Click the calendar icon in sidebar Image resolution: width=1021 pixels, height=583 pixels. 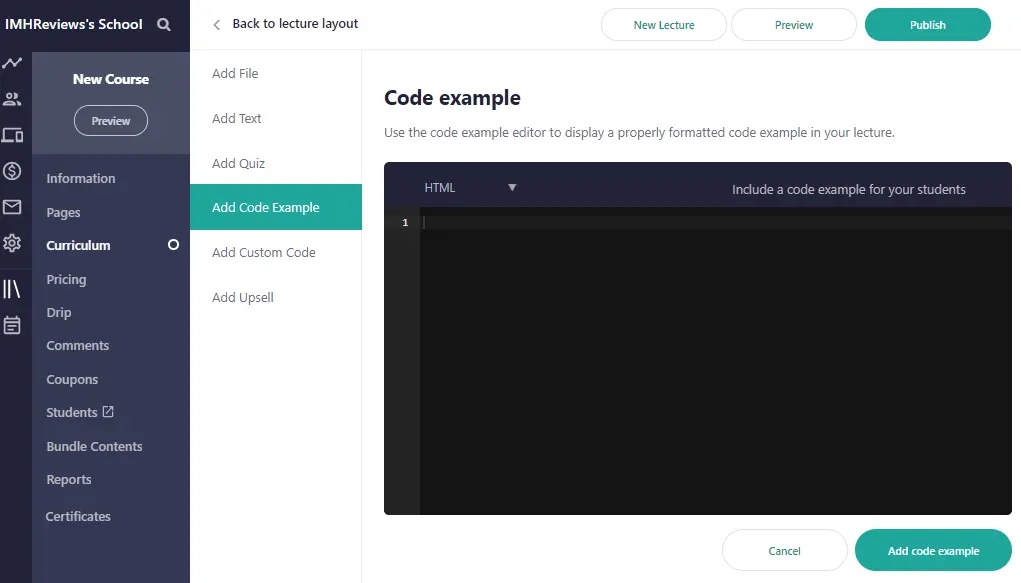coord(12,325)
